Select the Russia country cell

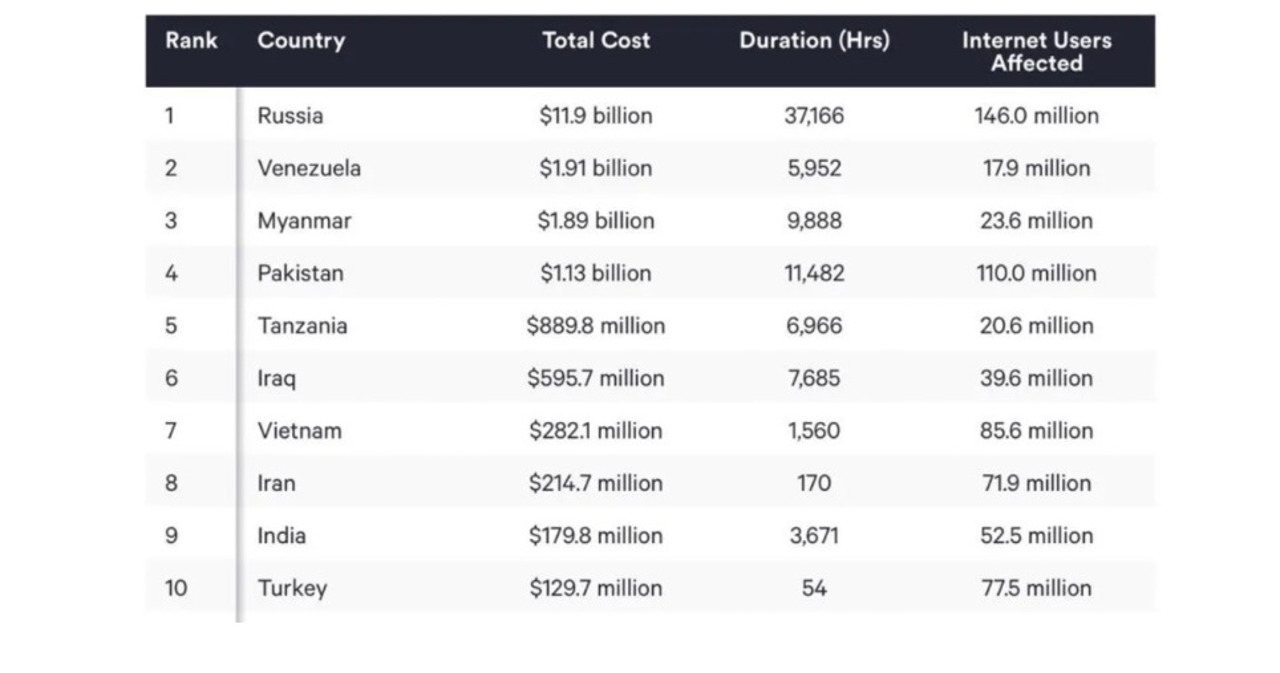click(290, 116)
